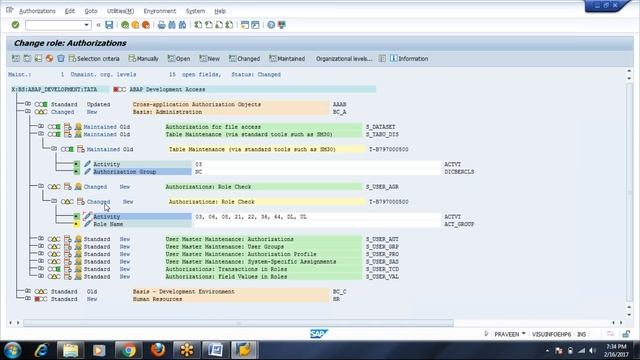Click the Save disk icon
This screenshot has height=360, width=640.
tap(109, 25)
